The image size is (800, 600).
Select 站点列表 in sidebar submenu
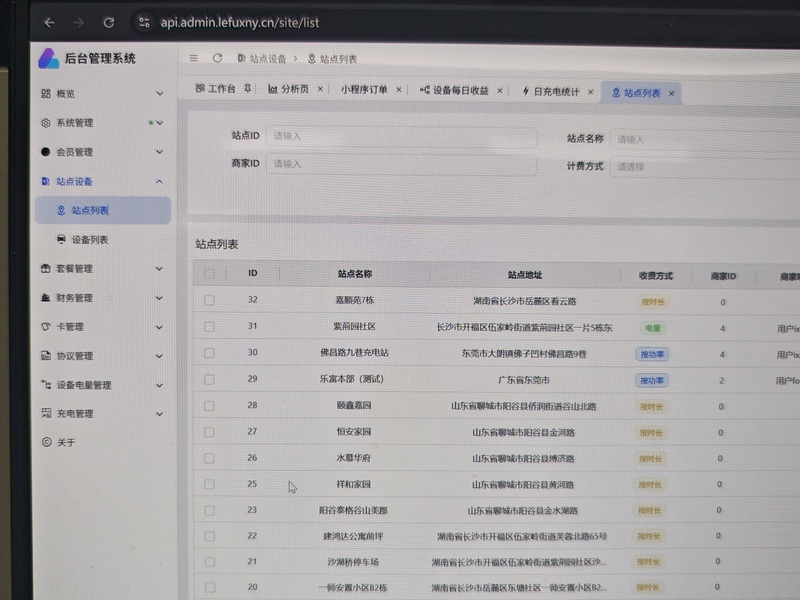103,210
